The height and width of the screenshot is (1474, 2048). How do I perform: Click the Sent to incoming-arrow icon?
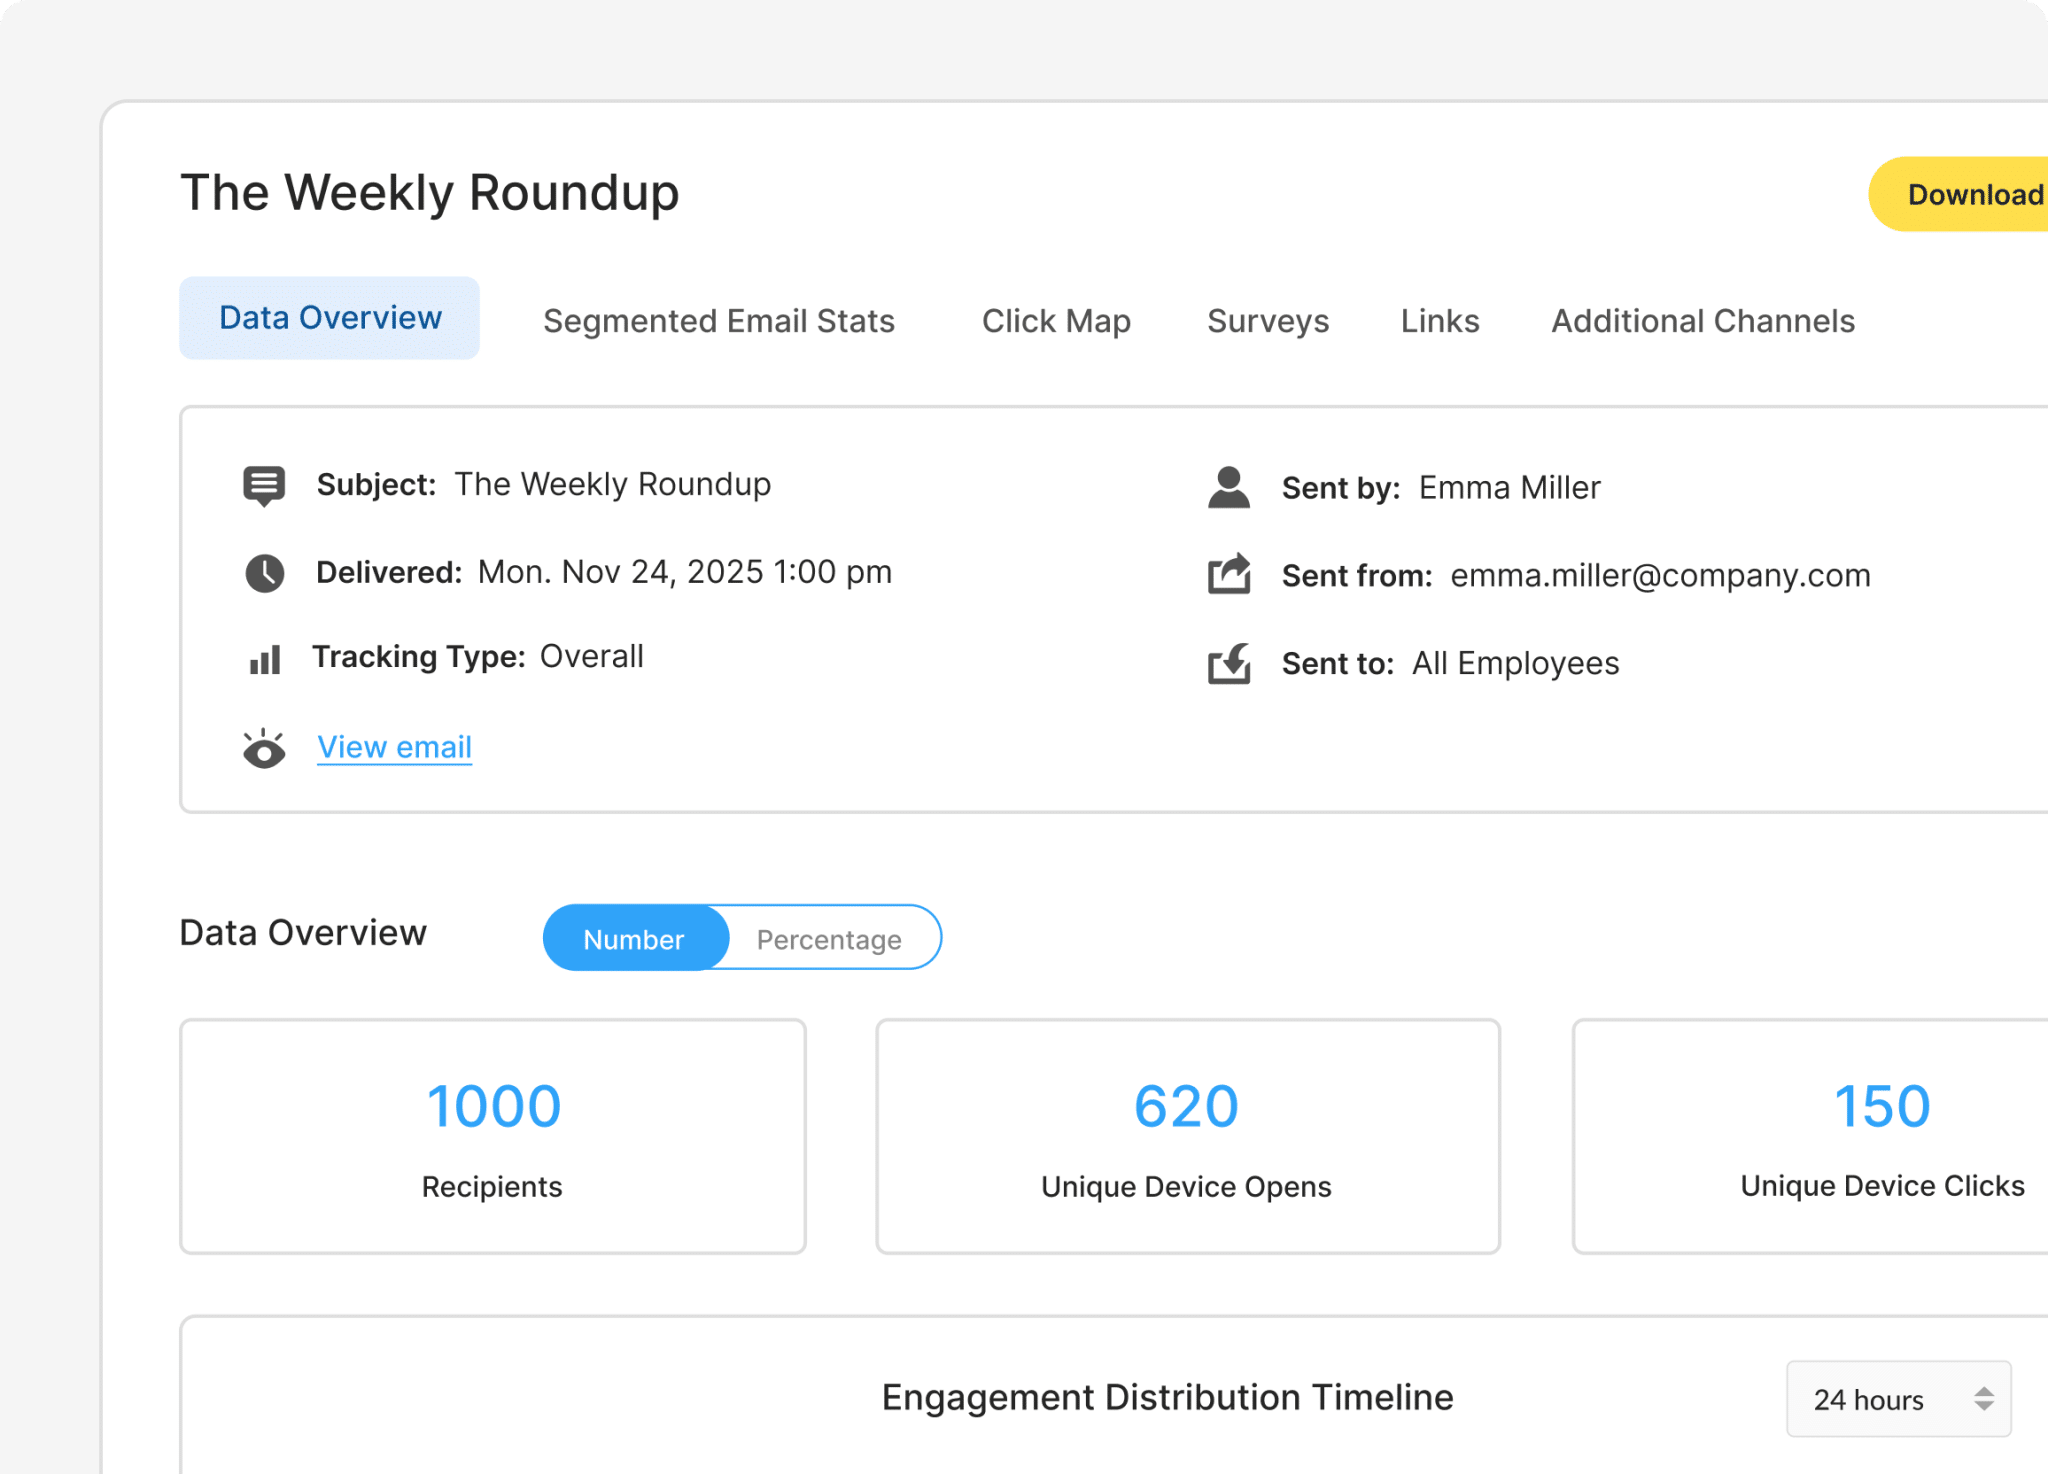[1228, 663]
